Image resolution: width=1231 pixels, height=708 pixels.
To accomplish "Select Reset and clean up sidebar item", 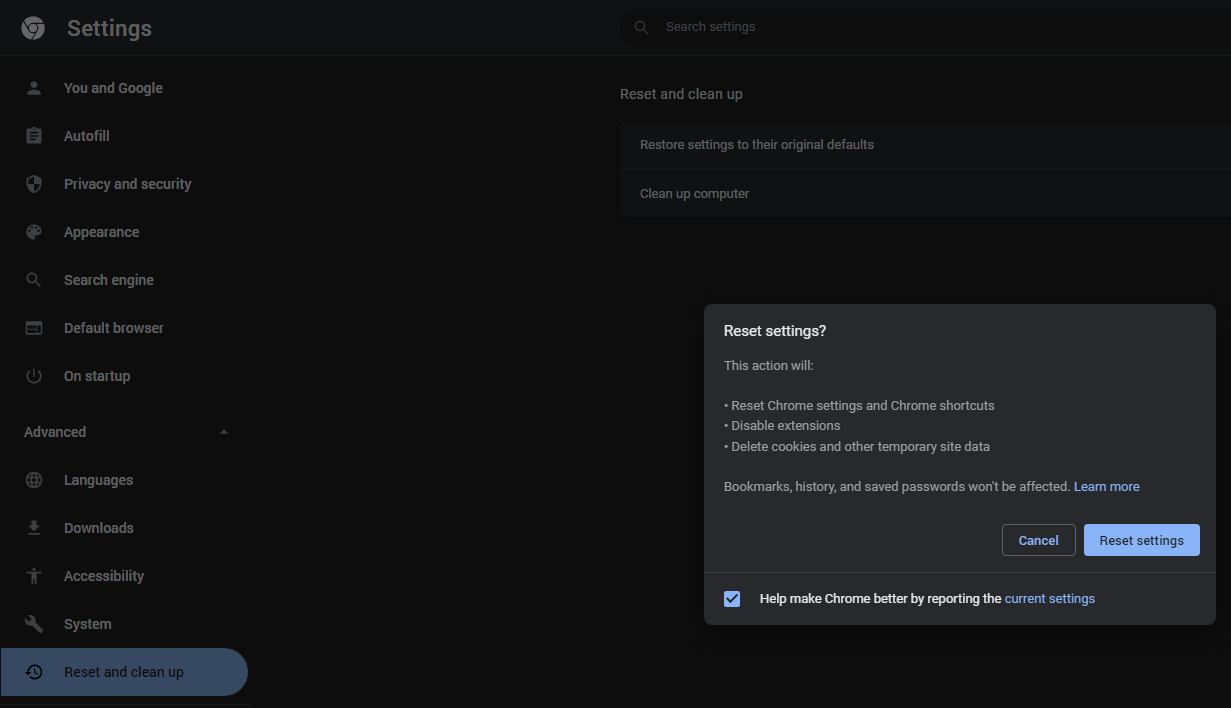I will click(124, 672).
